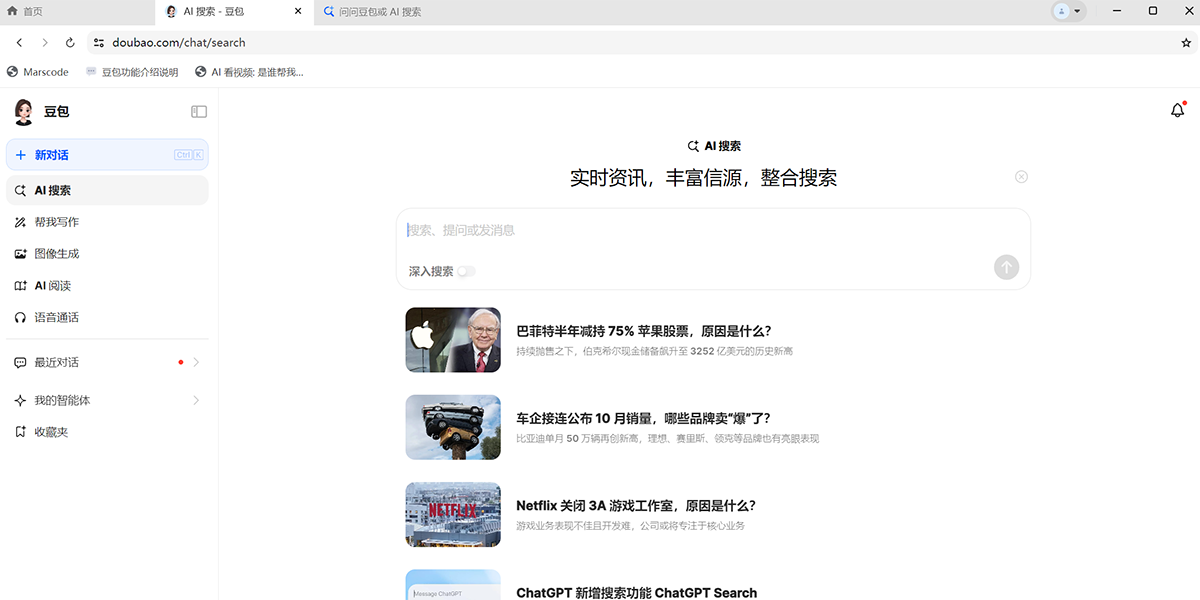
Task: Focus the address bar showing doubao.com/chat/search
Action: [640, 43]
